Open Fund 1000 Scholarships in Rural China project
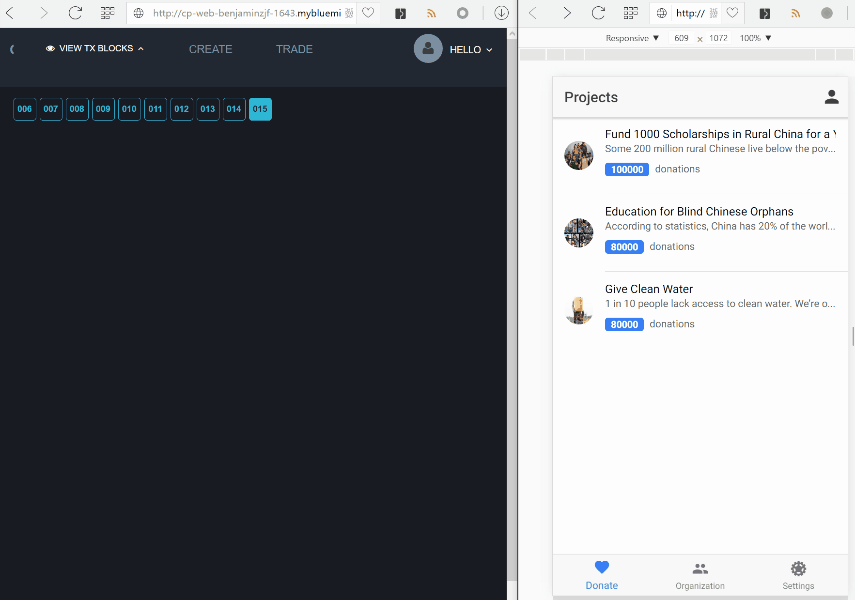Viewport: 855px width, 600px height. (x=700, y=156)
